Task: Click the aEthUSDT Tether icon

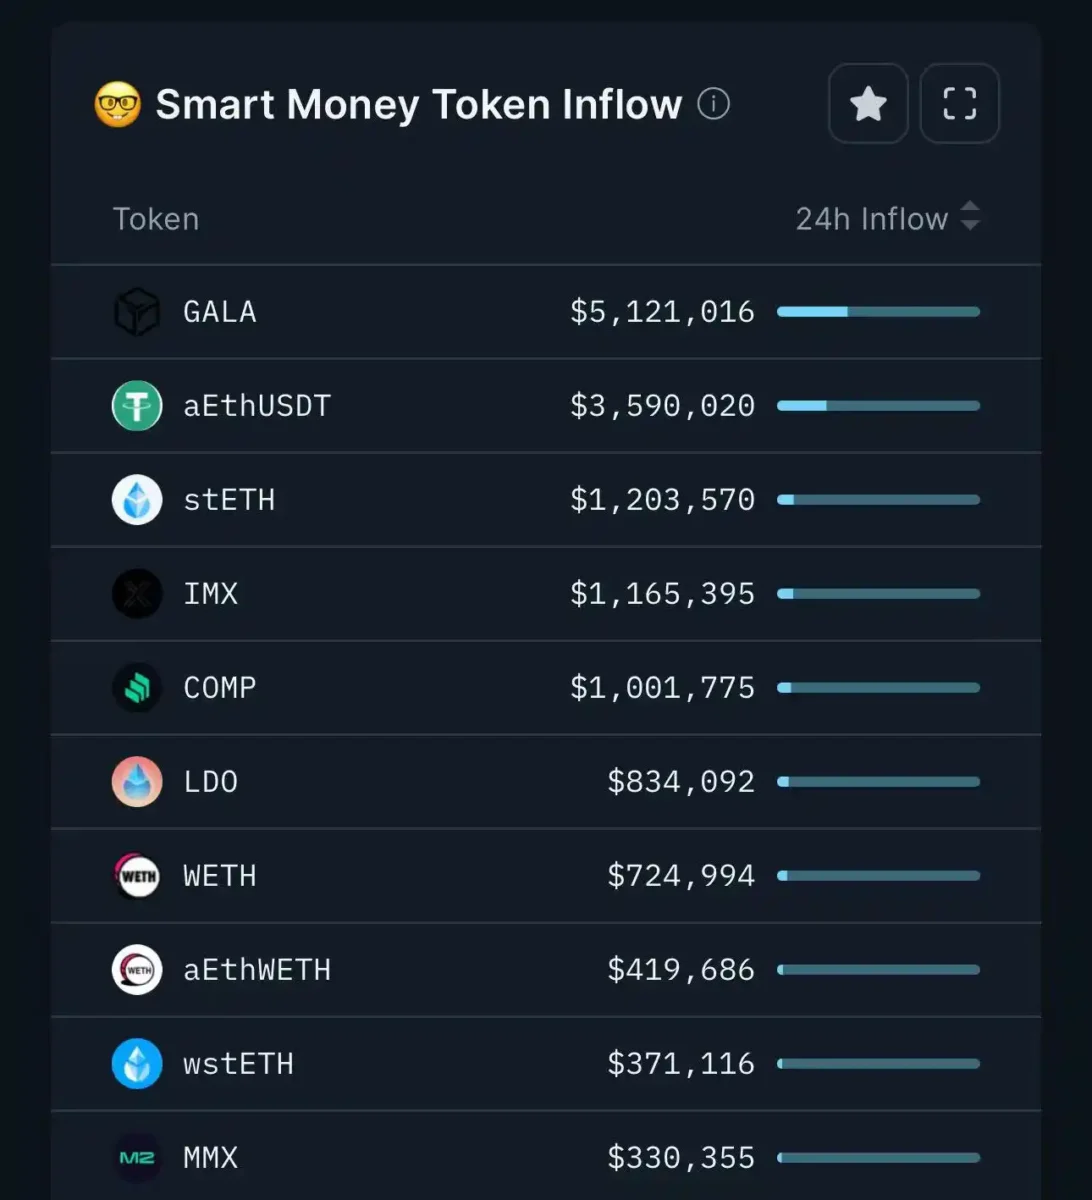Action: point(137,406)
